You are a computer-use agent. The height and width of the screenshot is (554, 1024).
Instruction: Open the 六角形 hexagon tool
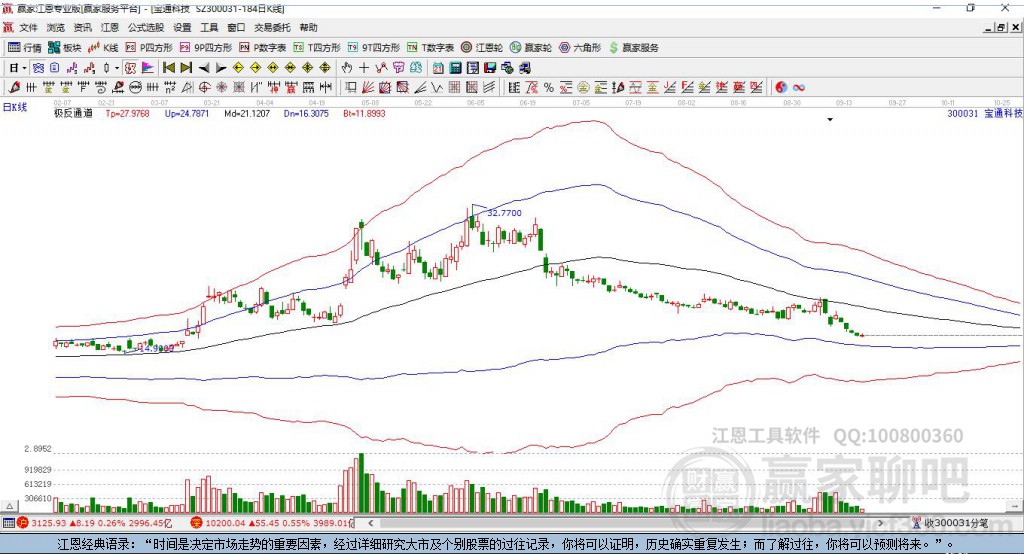(580, 48)
